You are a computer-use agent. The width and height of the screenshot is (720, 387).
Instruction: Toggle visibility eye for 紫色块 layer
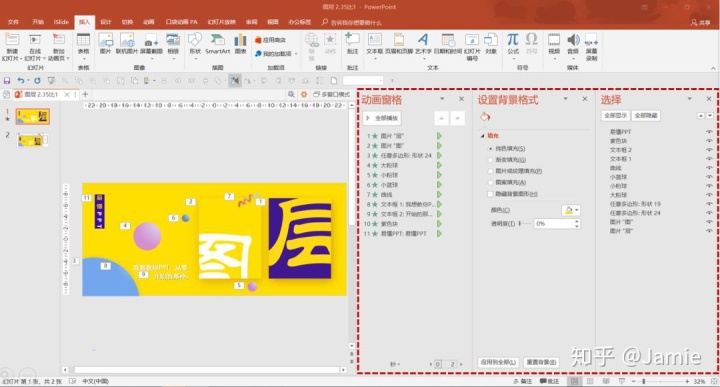pos(709,141)
